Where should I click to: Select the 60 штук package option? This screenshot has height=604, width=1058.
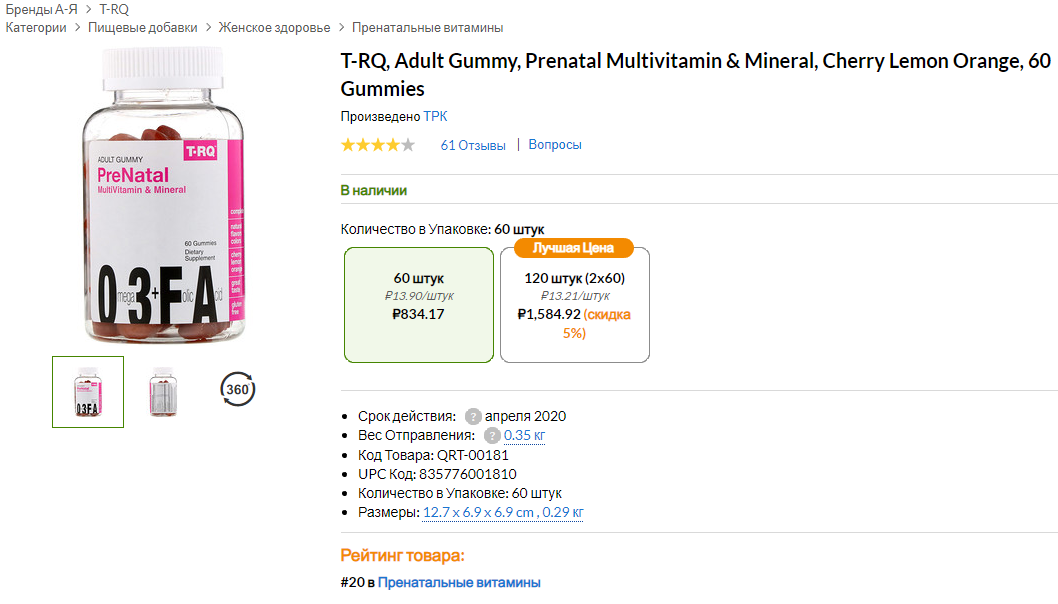[419, 304]
